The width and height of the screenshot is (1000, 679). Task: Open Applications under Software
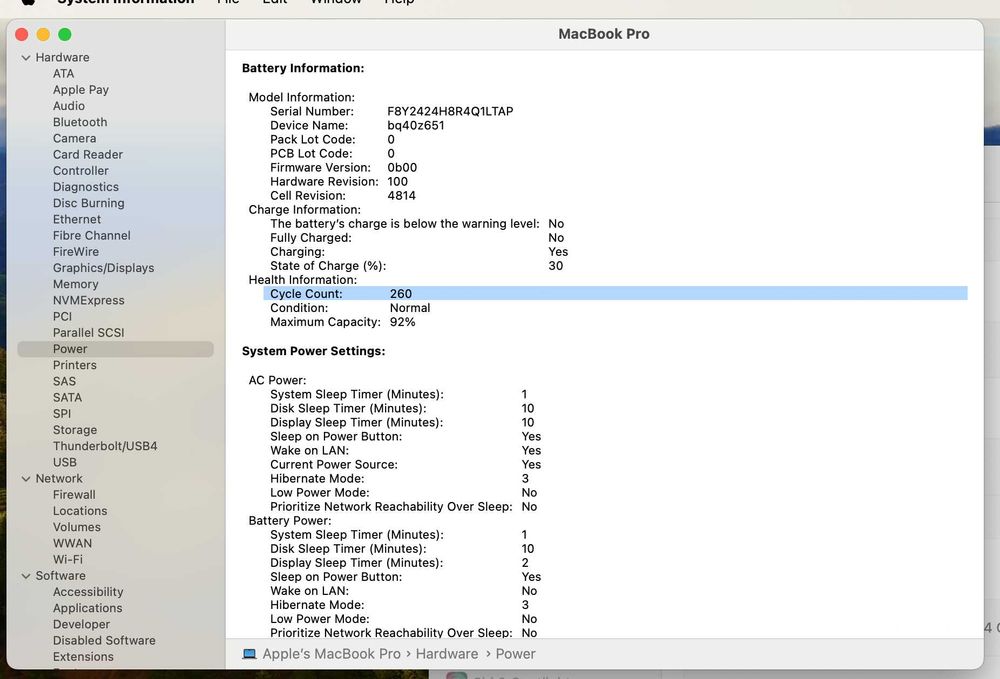click(x=87, y=608)
